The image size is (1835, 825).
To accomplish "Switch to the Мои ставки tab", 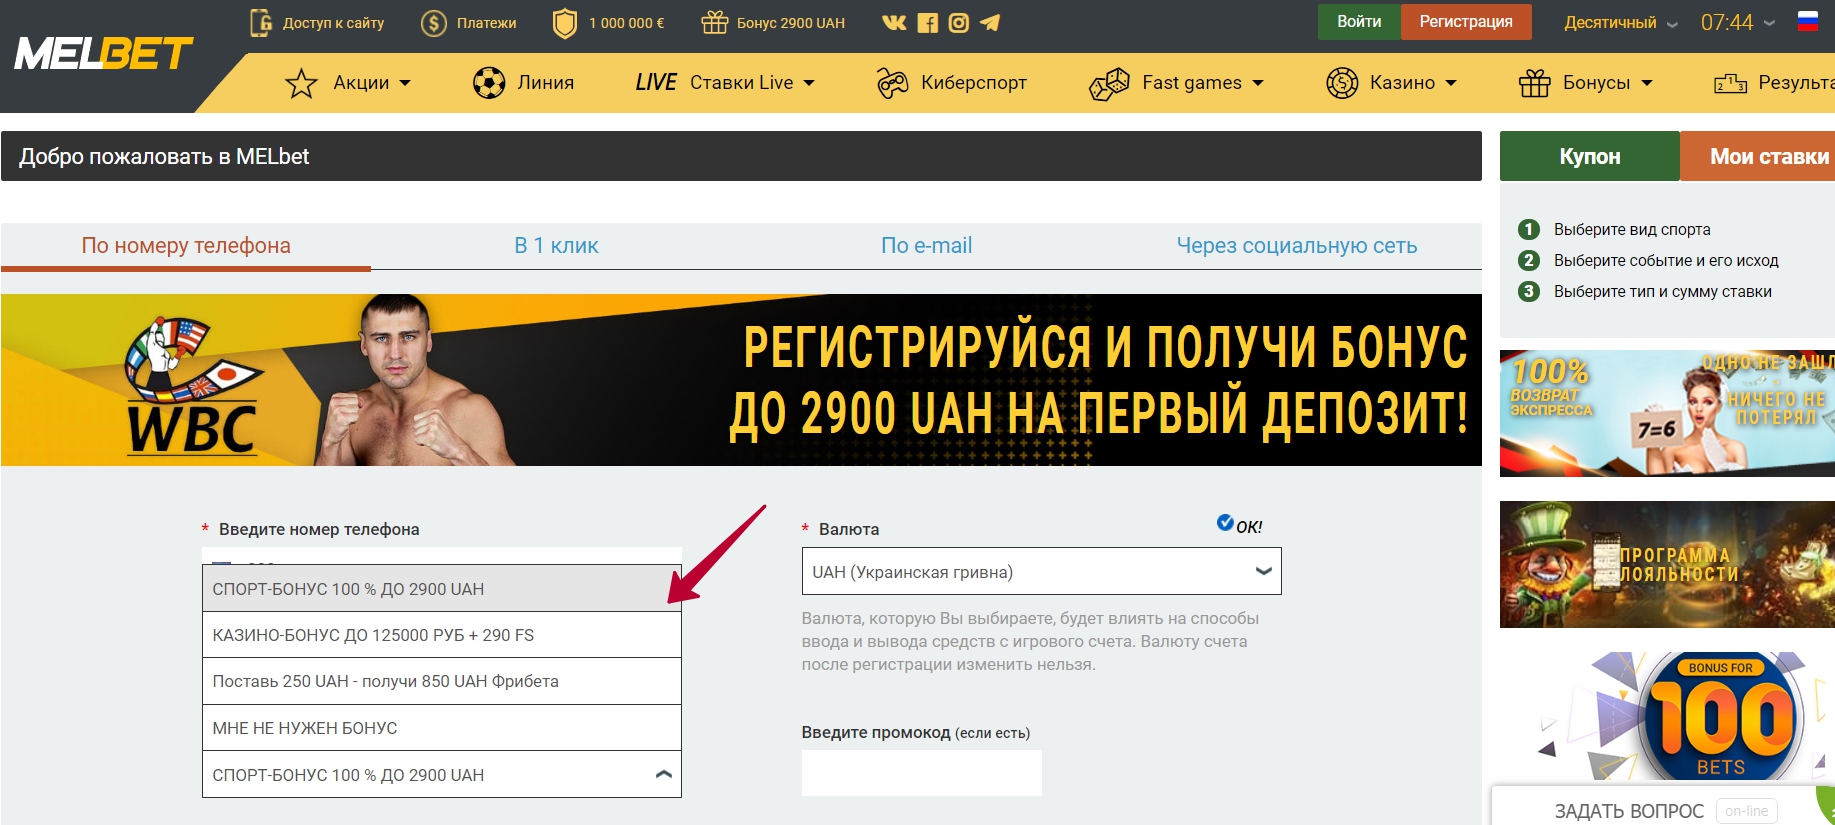I will (1758, 156).
